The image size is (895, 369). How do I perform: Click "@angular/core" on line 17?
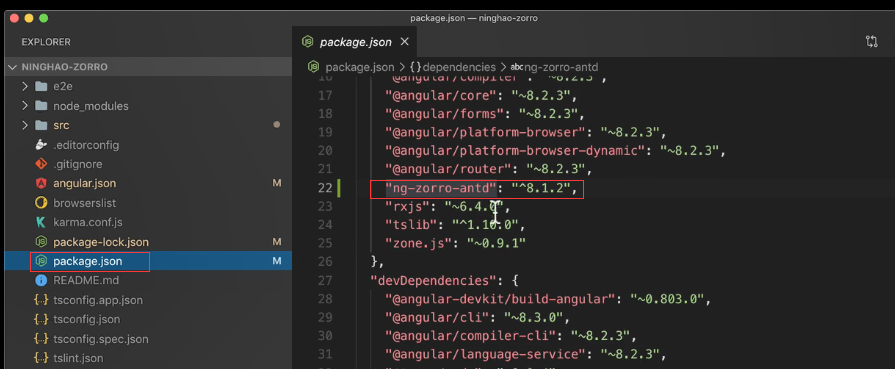tap(441, 95)
